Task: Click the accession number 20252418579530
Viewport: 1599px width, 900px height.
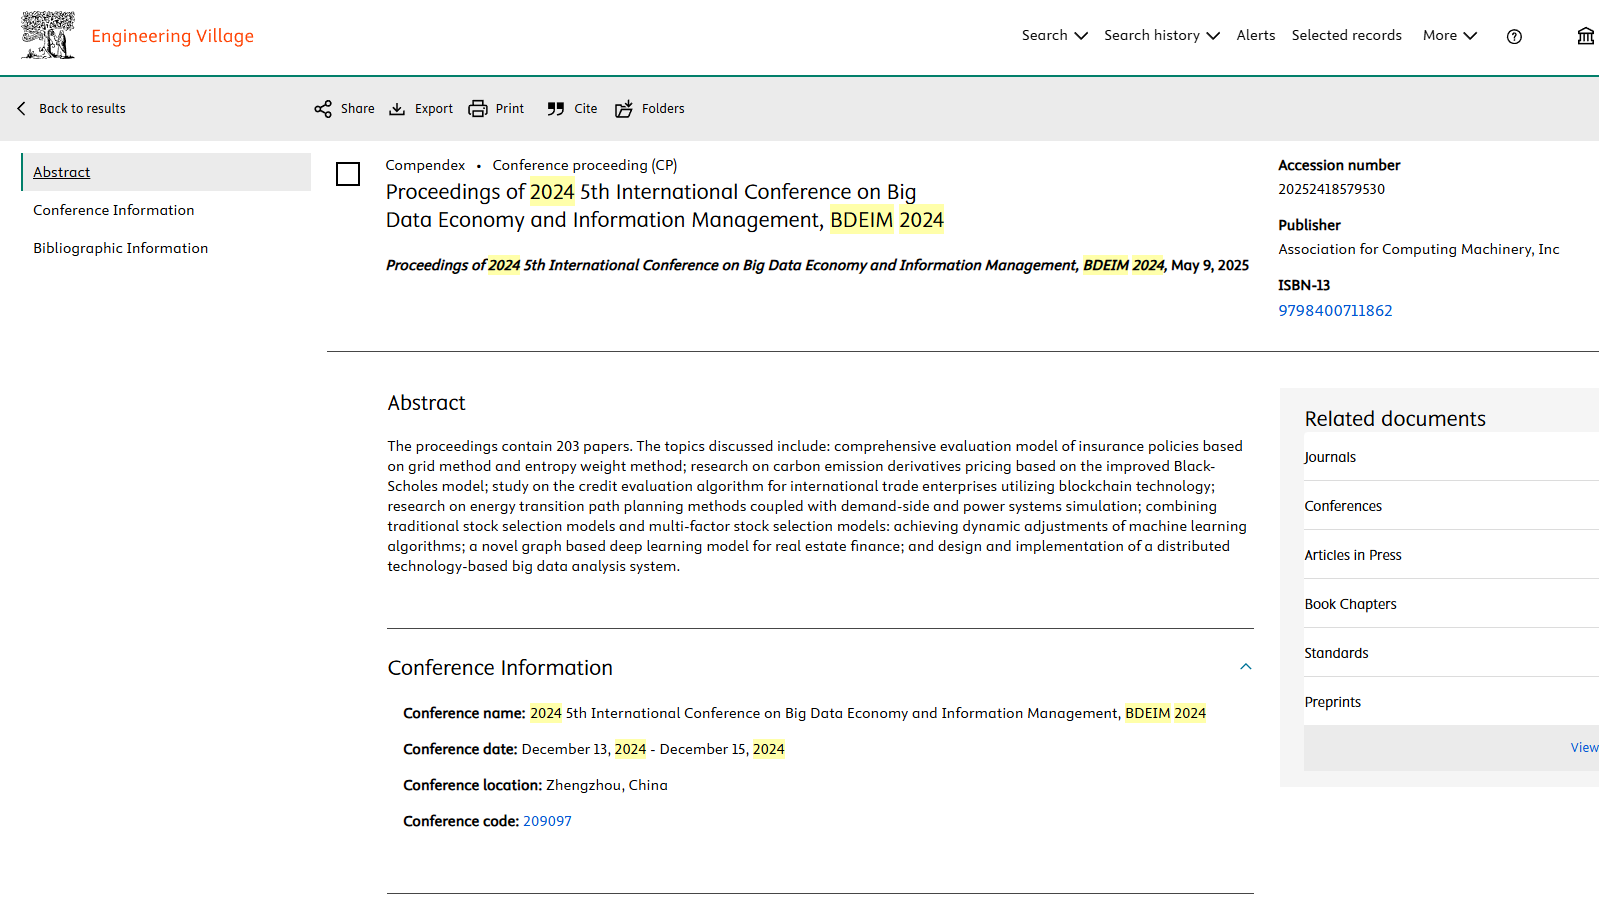Action: point(1331,189)
